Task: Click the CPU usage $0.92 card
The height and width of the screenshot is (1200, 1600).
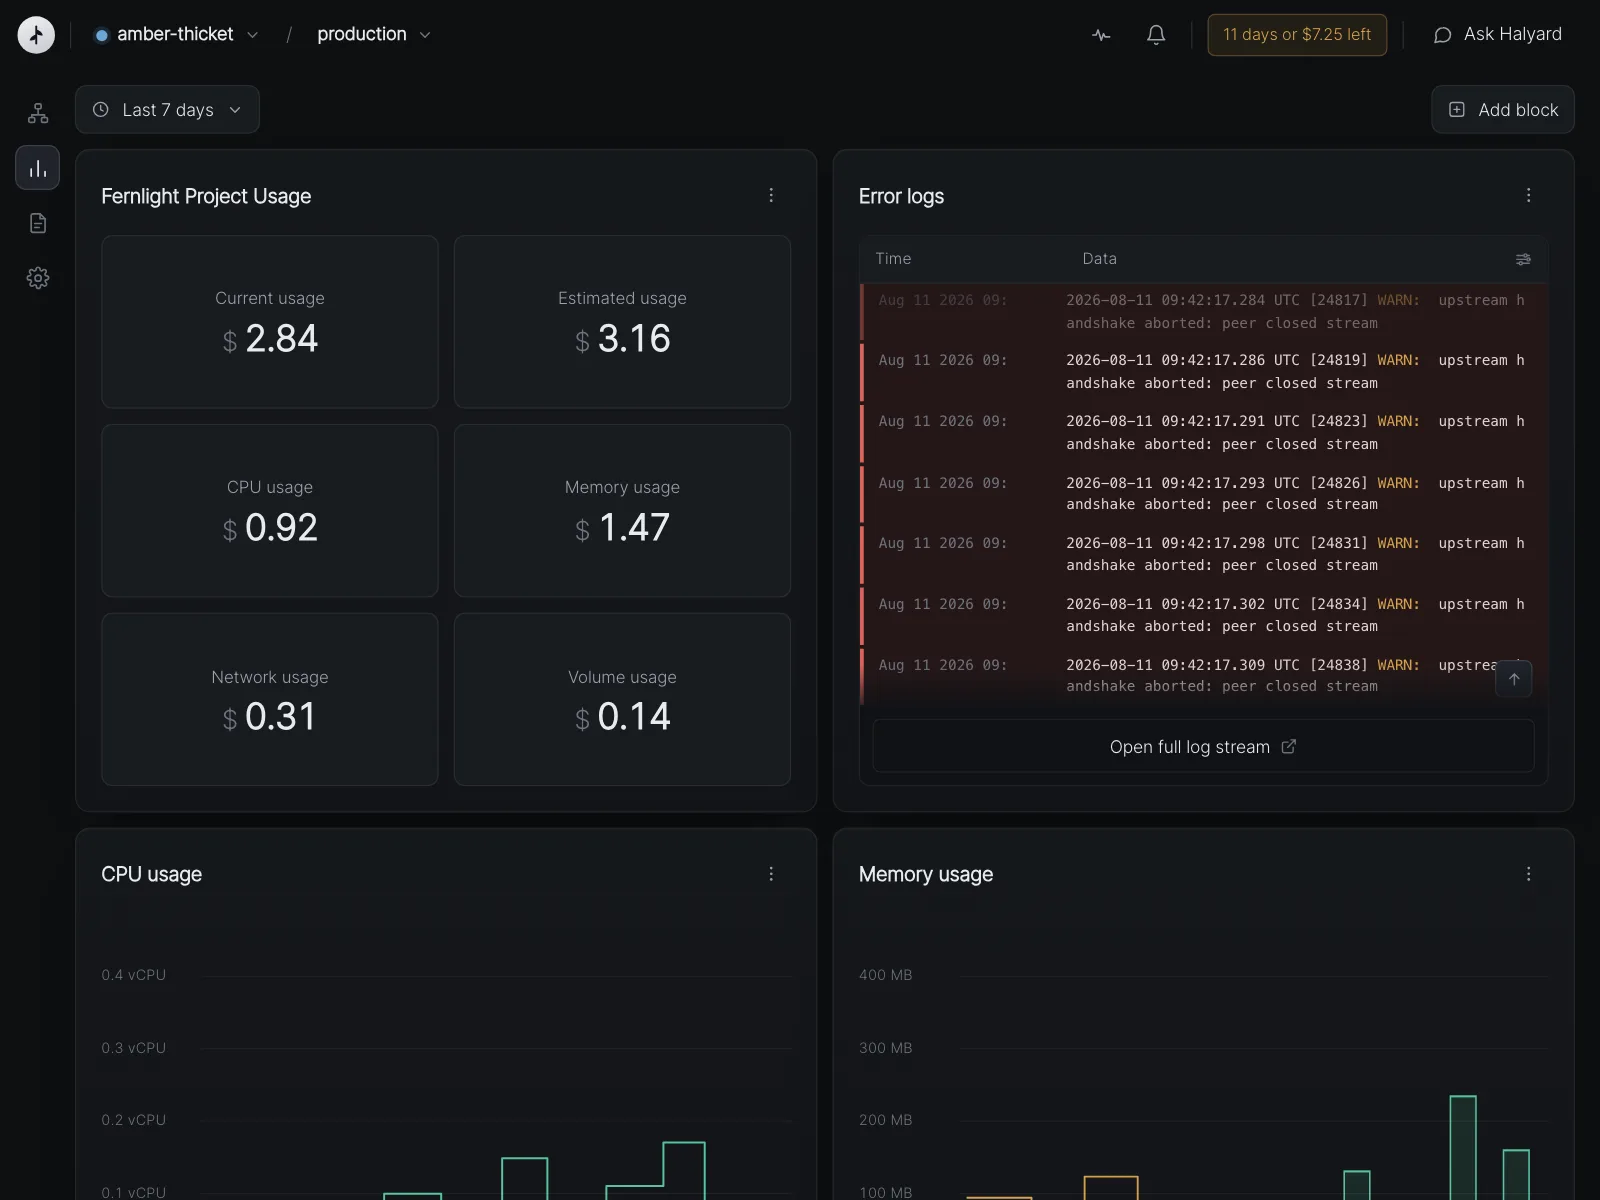Action: coord(270,511)
